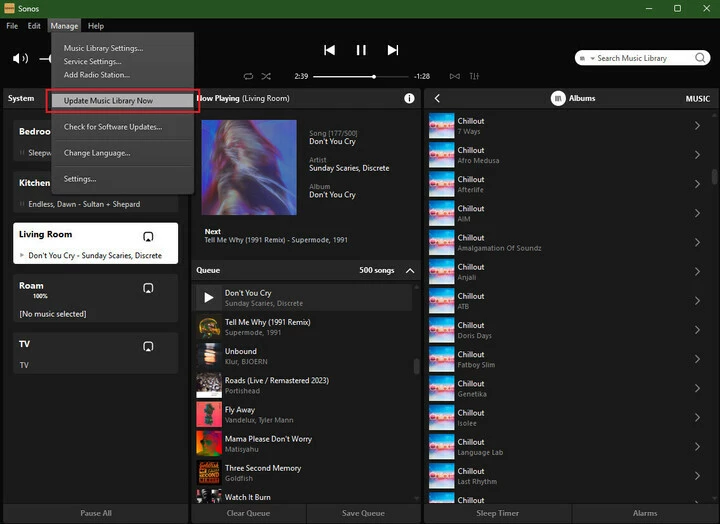Select Update Music Library Now
The width and height of the screenshot is (720, 524).
click(x=122, y=101)
